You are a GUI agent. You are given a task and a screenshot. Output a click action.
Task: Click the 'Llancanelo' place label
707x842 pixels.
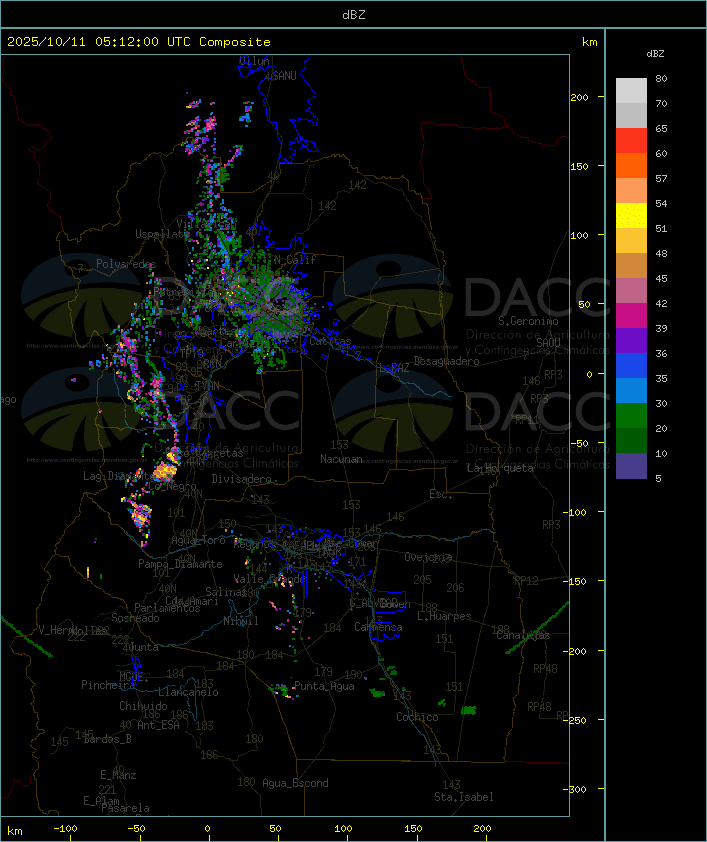[188, 692]
